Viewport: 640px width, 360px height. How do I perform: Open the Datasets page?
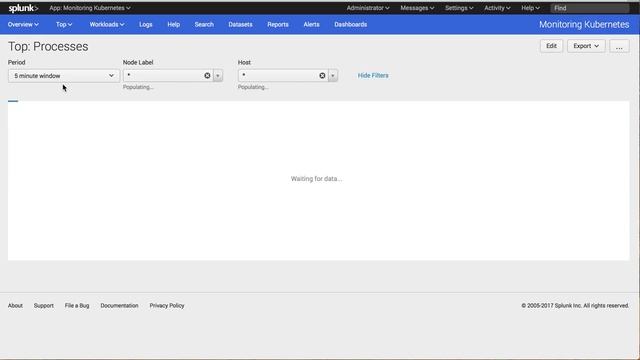[x=240, y=24]
